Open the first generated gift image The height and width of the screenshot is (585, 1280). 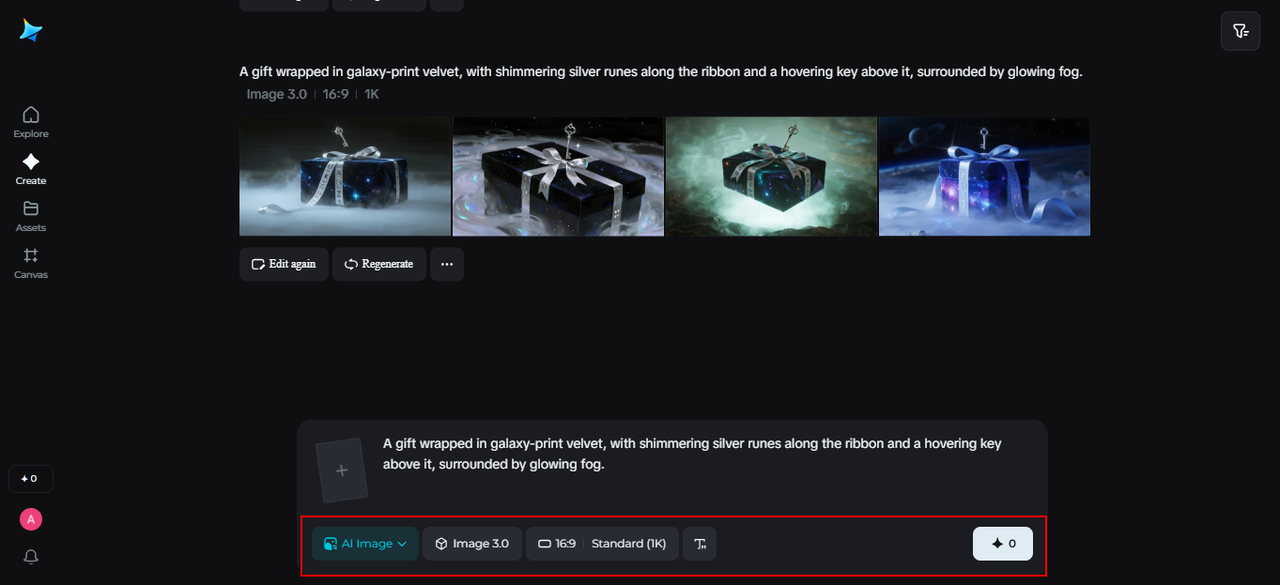(x=345, y=176)
